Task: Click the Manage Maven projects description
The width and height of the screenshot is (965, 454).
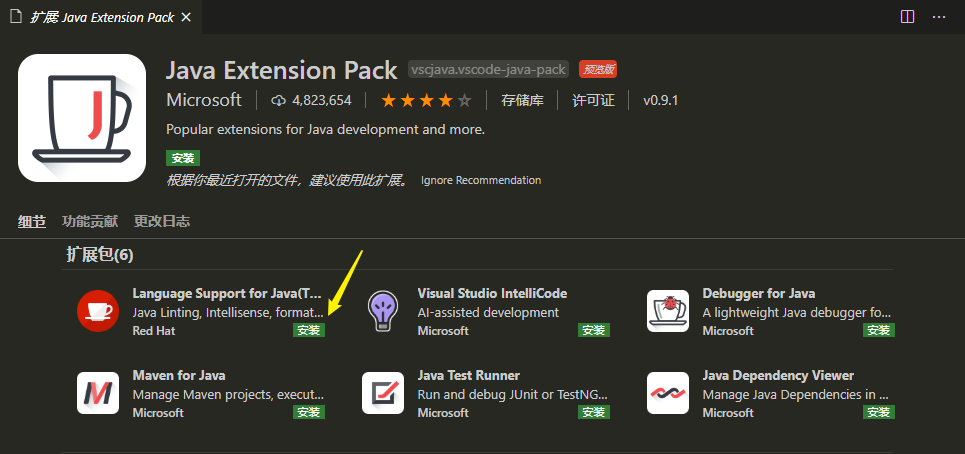Action: coord(228,394)
